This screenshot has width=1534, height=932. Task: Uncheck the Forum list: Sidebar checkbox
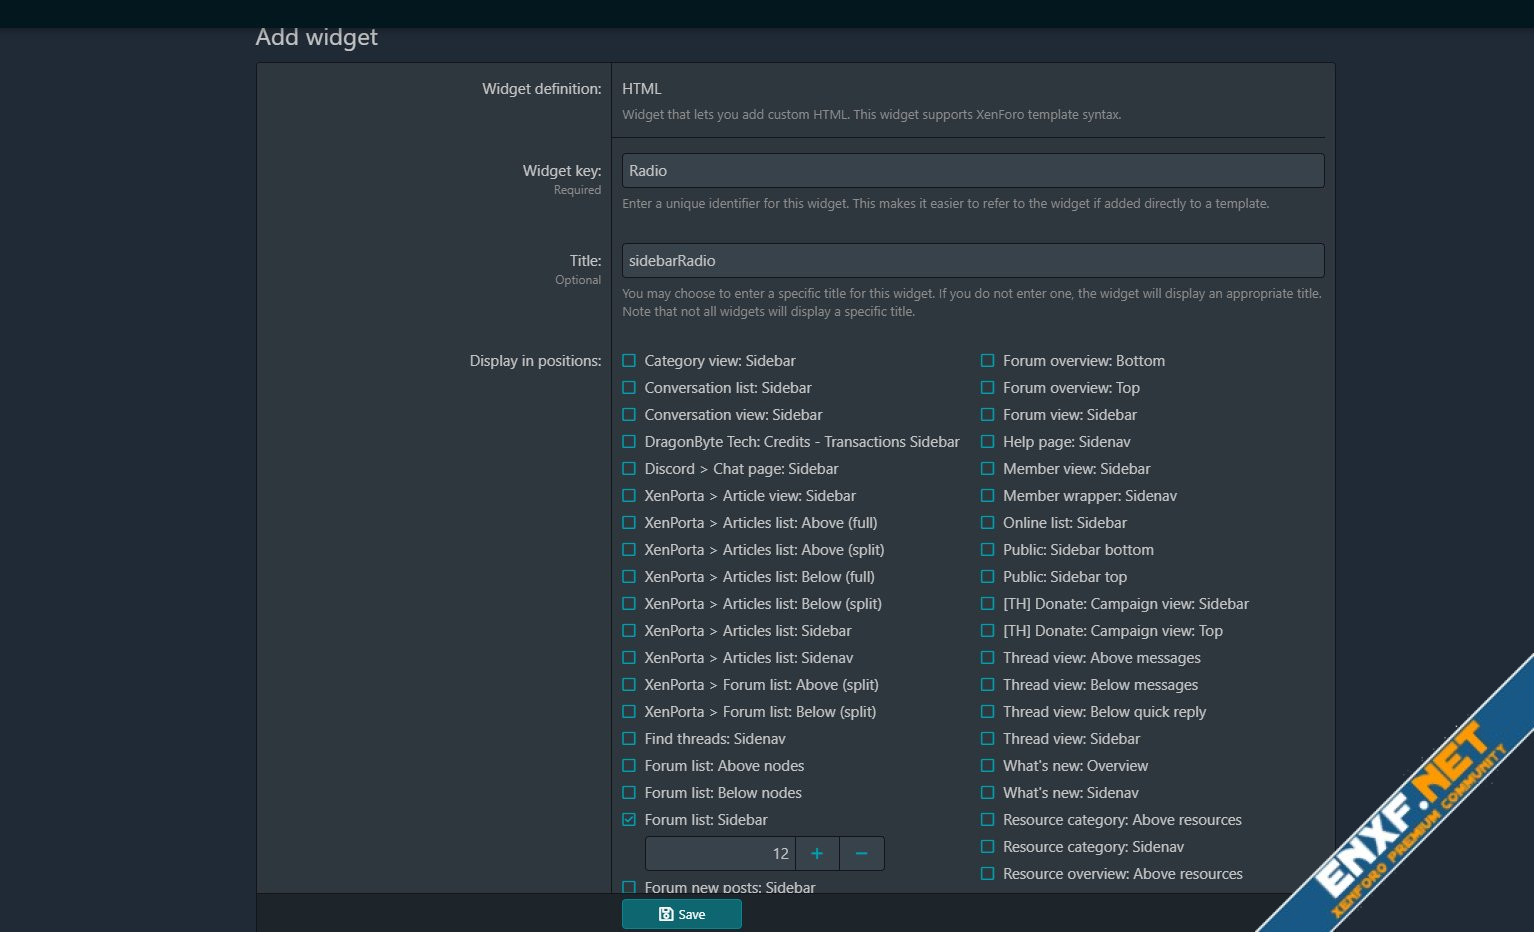coord(629,819)
